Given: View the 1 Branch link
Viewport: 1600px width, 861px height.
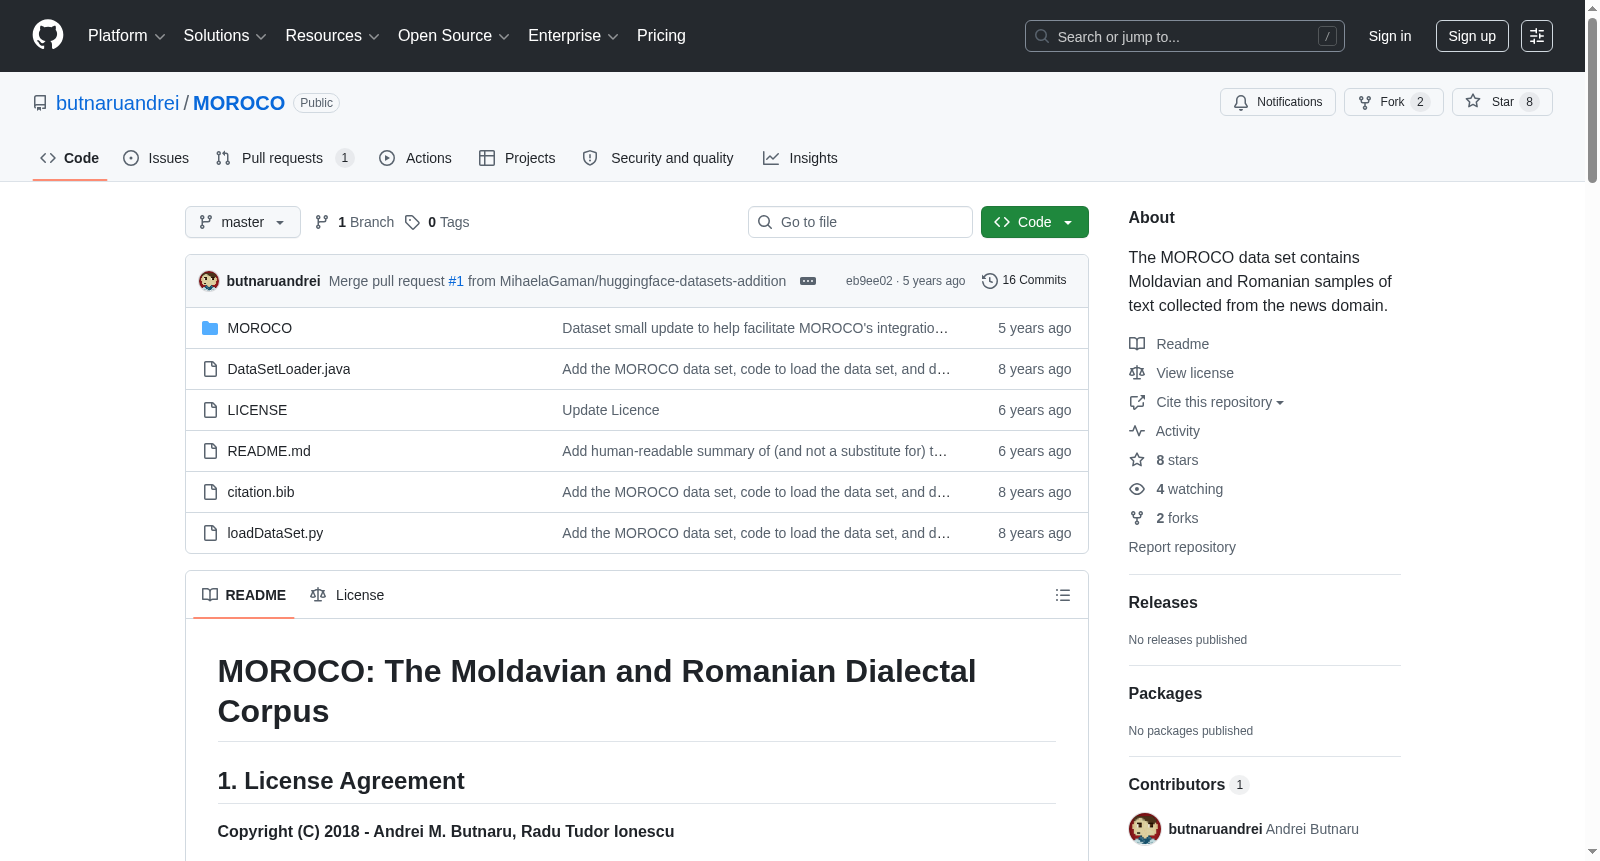Looking at the screenshot, I should point(354,222).
